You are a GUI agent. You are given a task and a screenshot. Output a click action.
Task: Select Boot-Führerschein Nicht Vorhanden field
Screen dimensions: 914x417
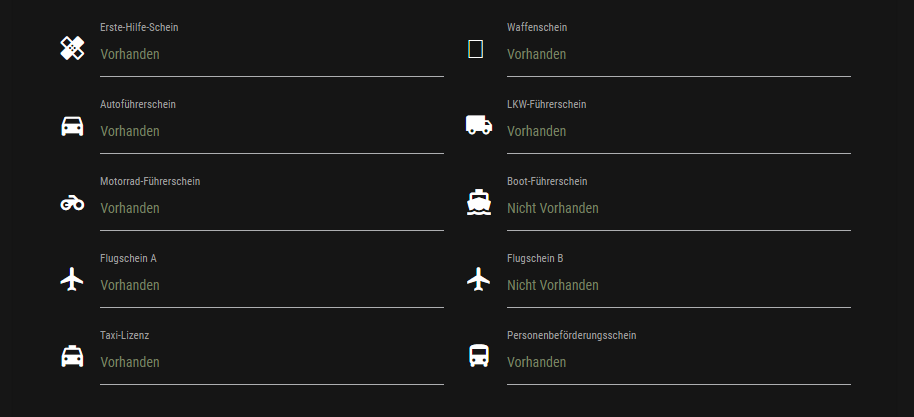click(x=678, y=208)
